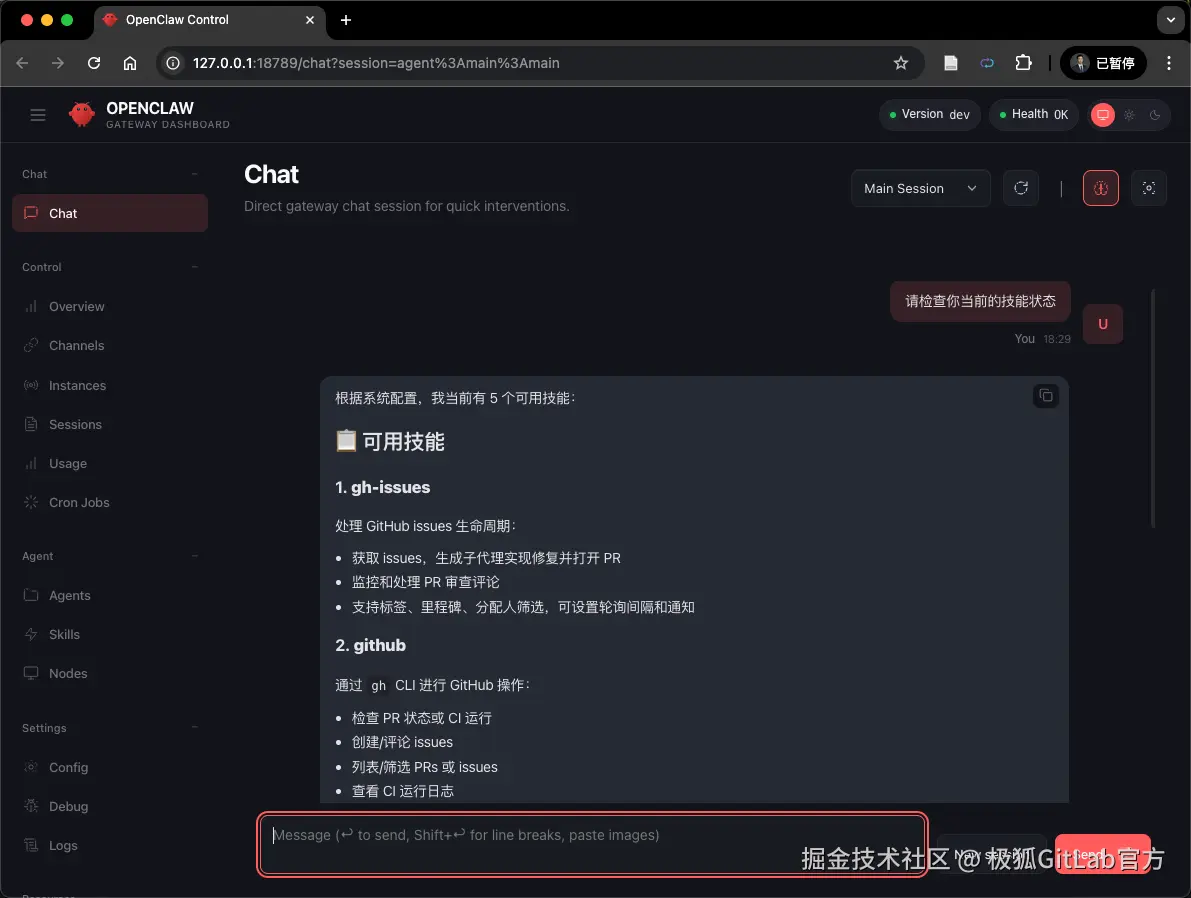This screenshot has height=898, width=1191.
Task: Click the user message 请检查你当前的技能状态
Action: point(981,302)
